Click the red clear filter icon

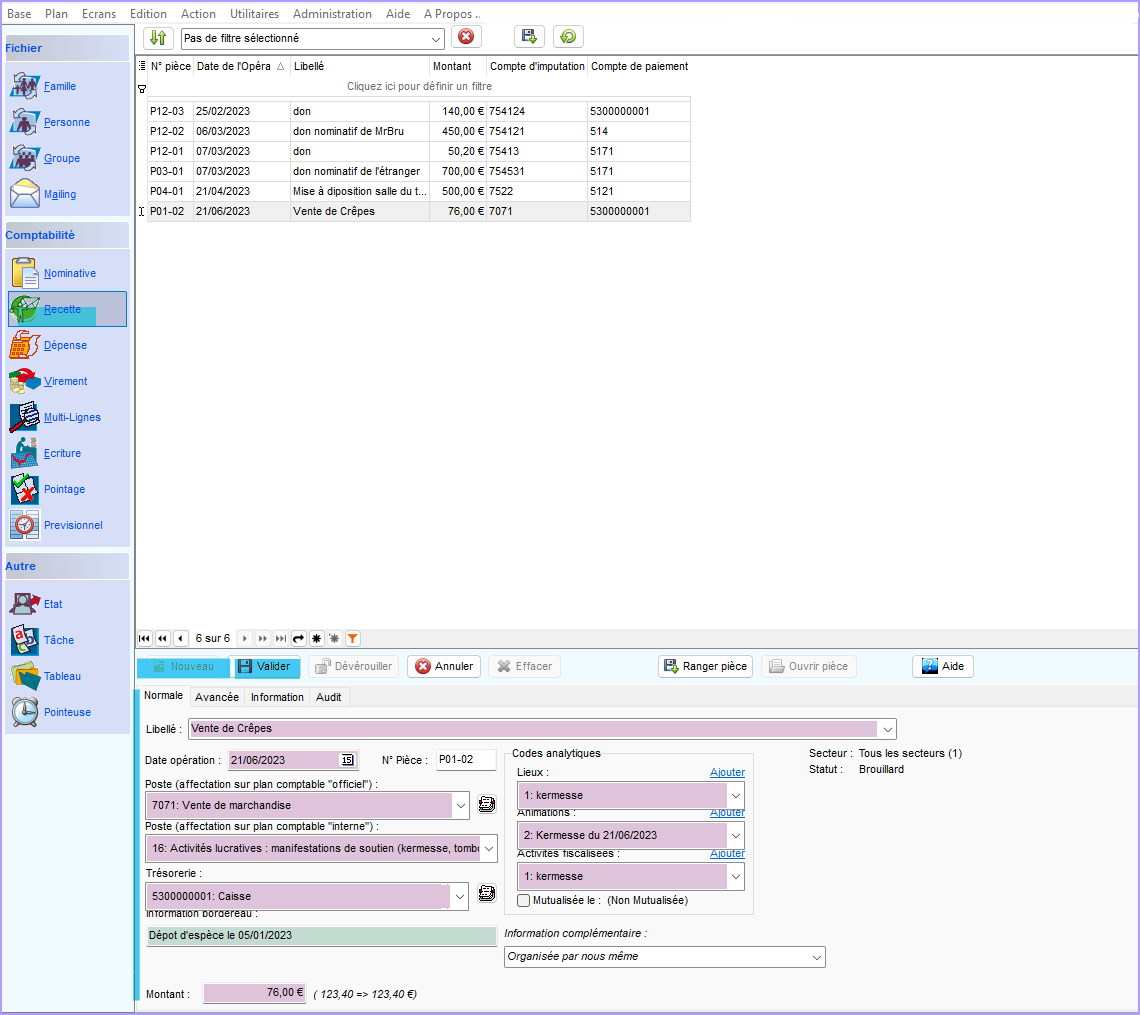pos(466,37)
